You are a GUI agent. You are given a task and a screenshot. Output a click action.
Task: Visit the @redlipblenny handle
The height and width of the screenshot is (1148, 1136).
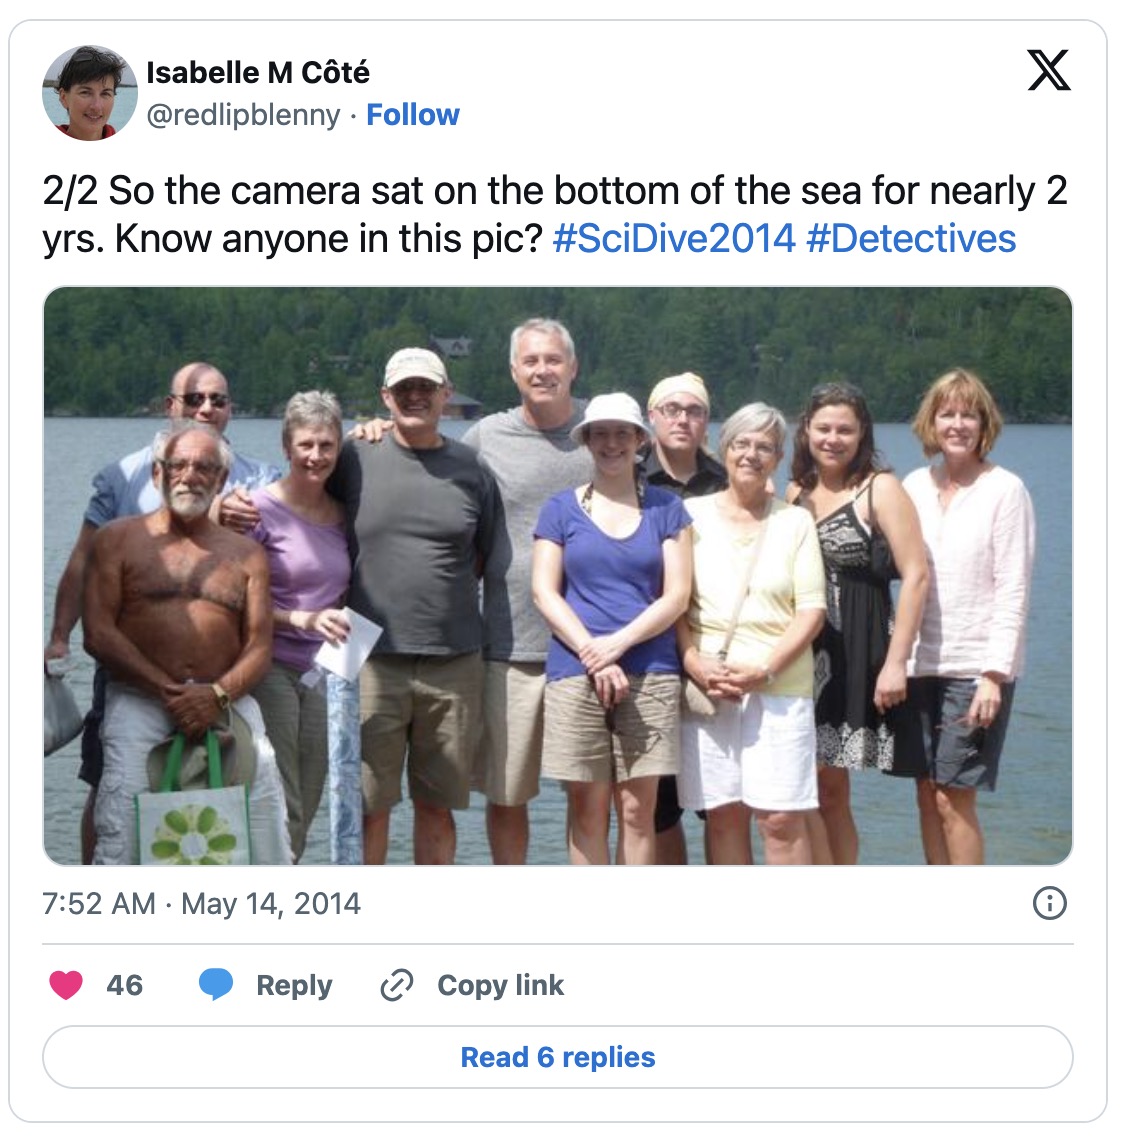pos(243,115)
